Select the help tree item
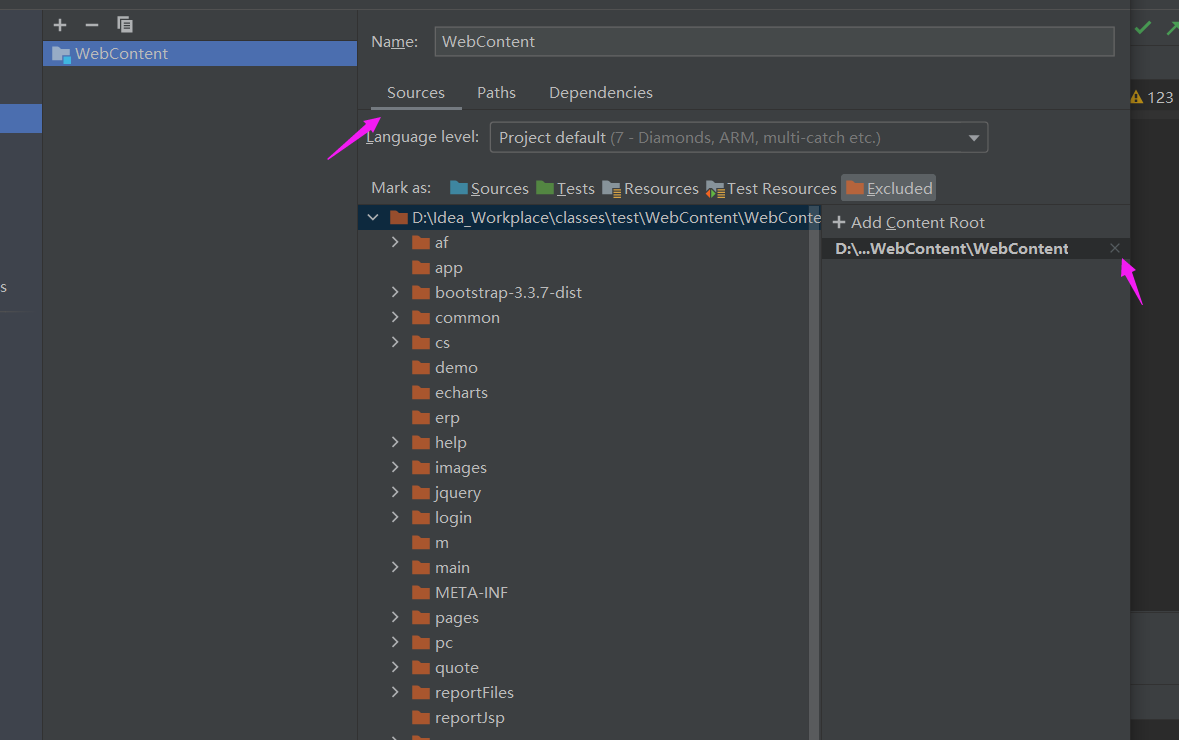Viewport: 1179px width, 740px height. (x=450, y=442)
